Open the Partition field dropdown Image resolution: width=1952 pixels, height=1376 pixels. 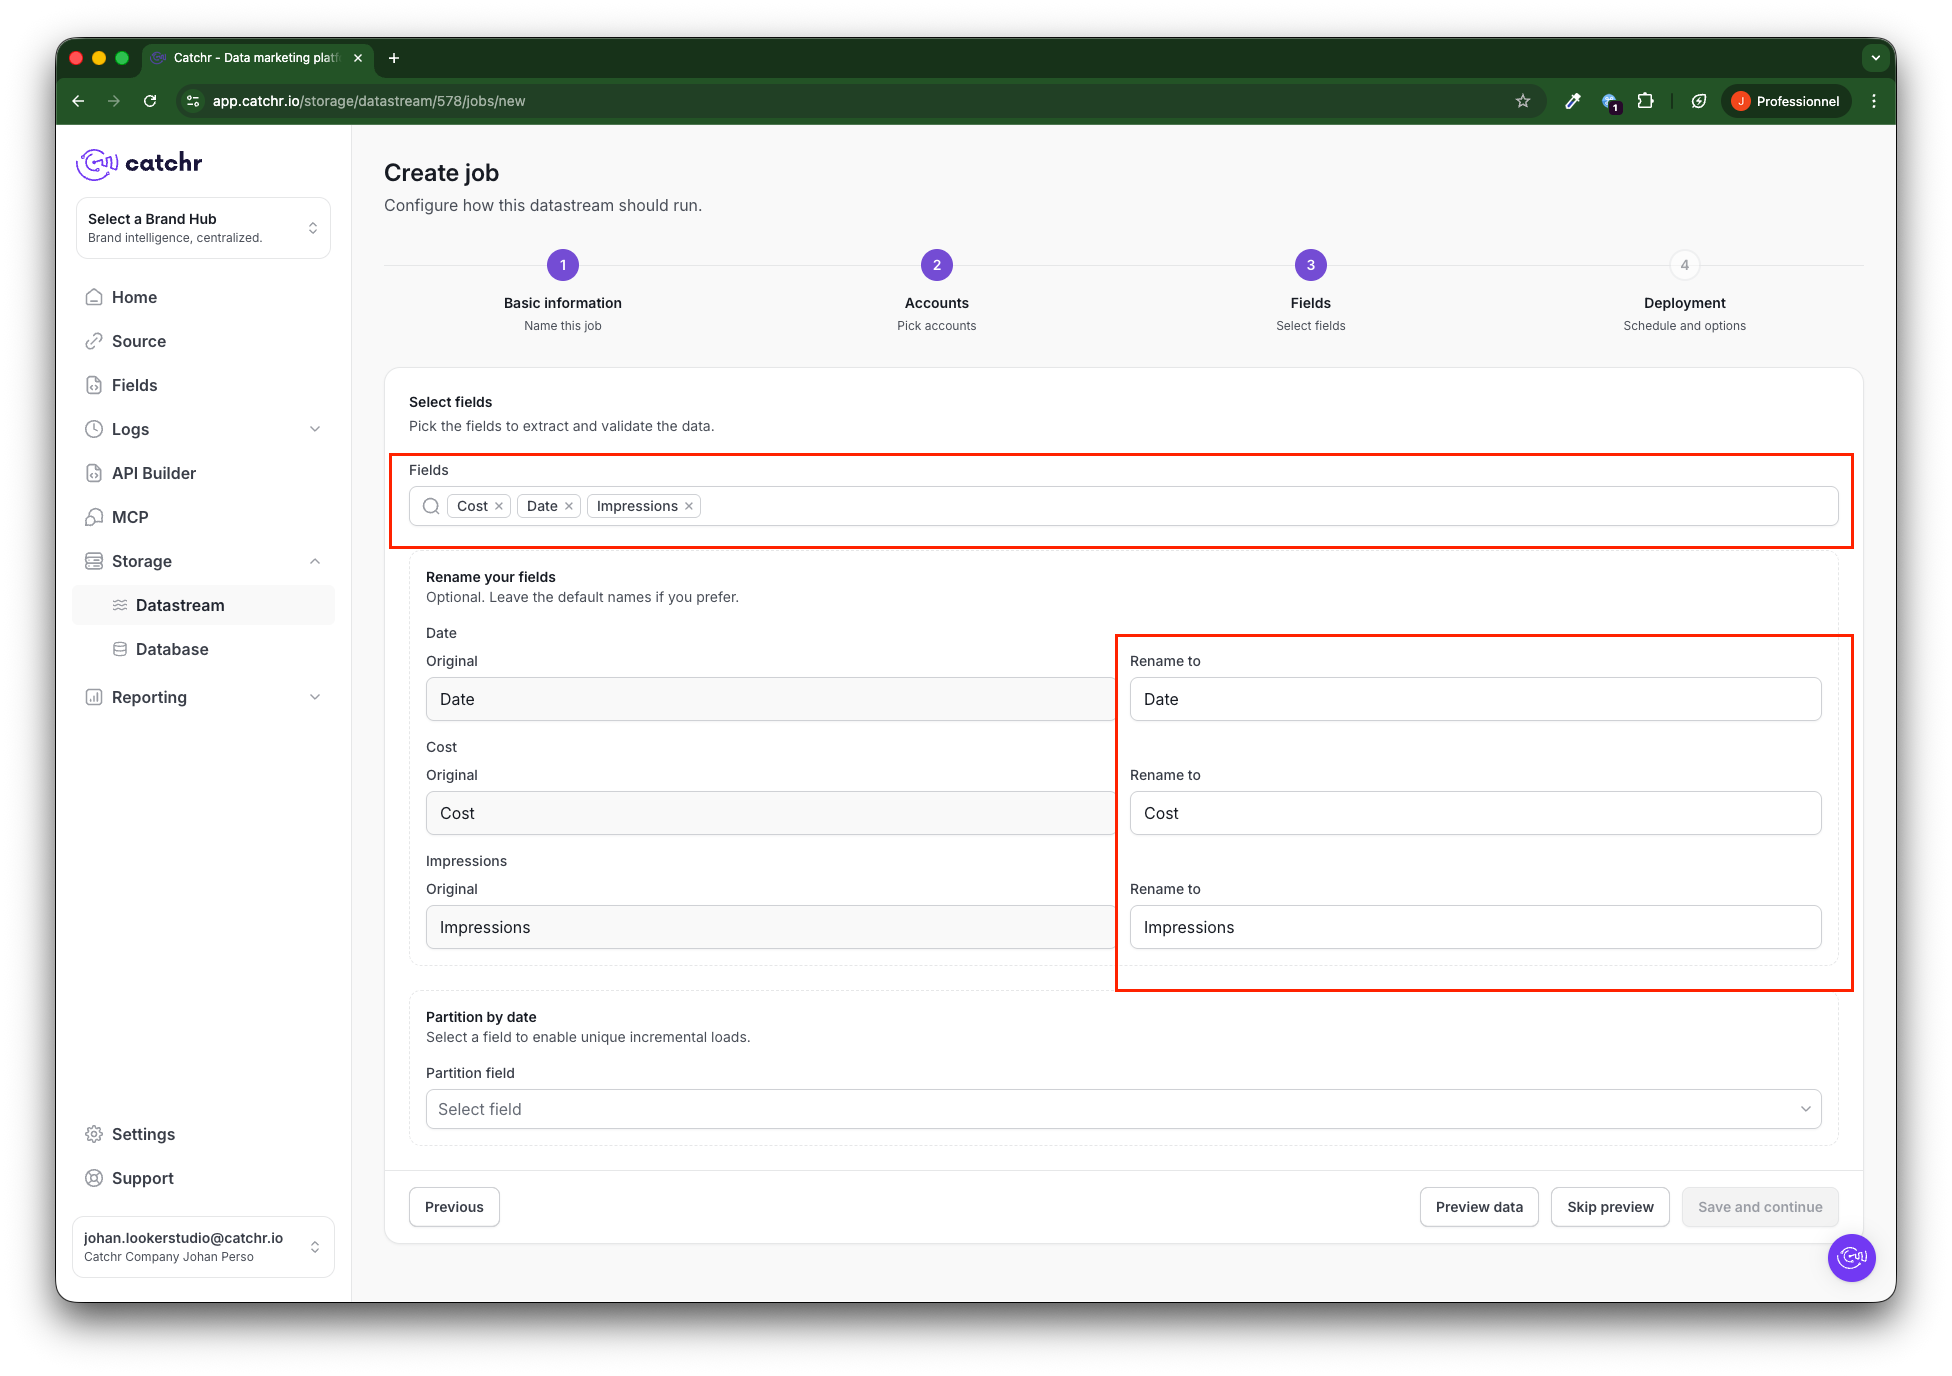click(1123, 1109)
